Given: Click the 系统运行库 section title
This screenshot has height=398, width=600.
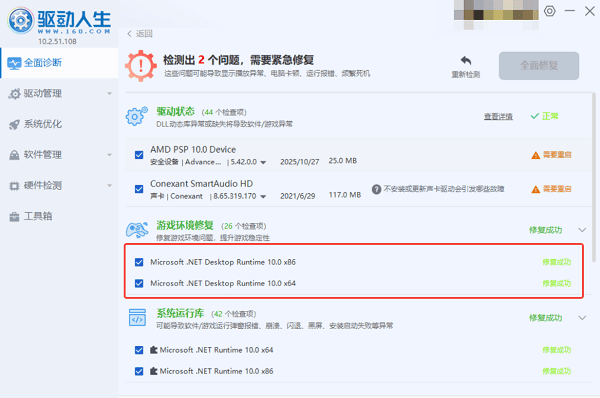Looking at the screenshot, I should click(x=180, y=313).
